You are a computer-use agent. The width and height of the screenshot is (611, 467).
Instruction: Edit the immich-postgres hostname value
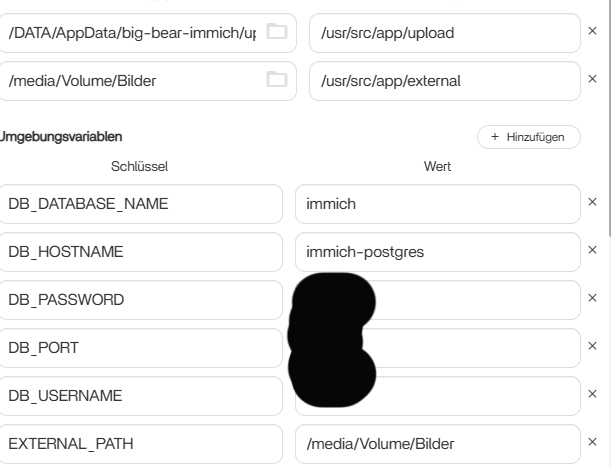coord(437,252)
